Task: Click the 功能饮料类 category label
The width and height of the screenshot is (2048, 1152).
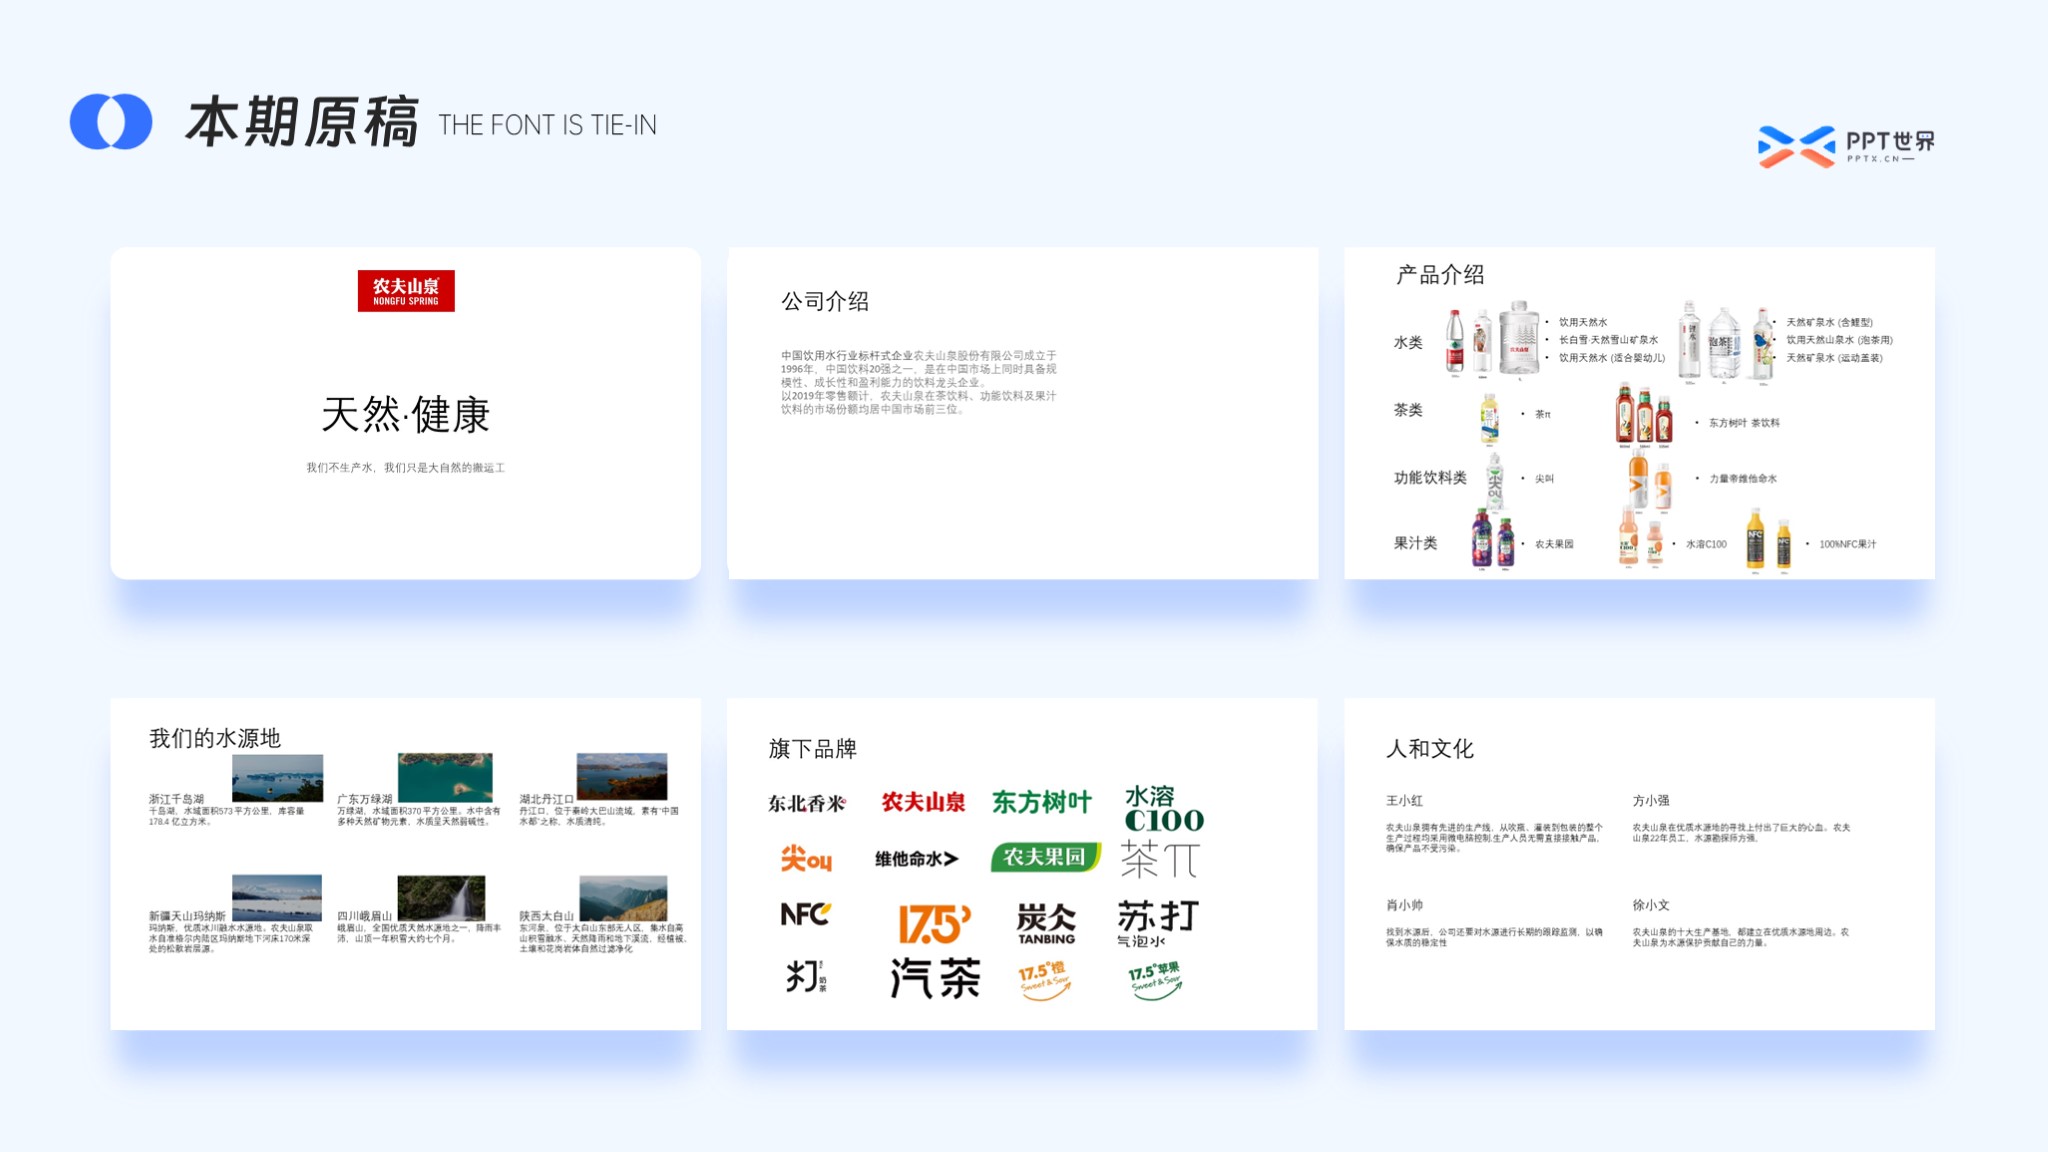Action: (x=1430, y=478)
